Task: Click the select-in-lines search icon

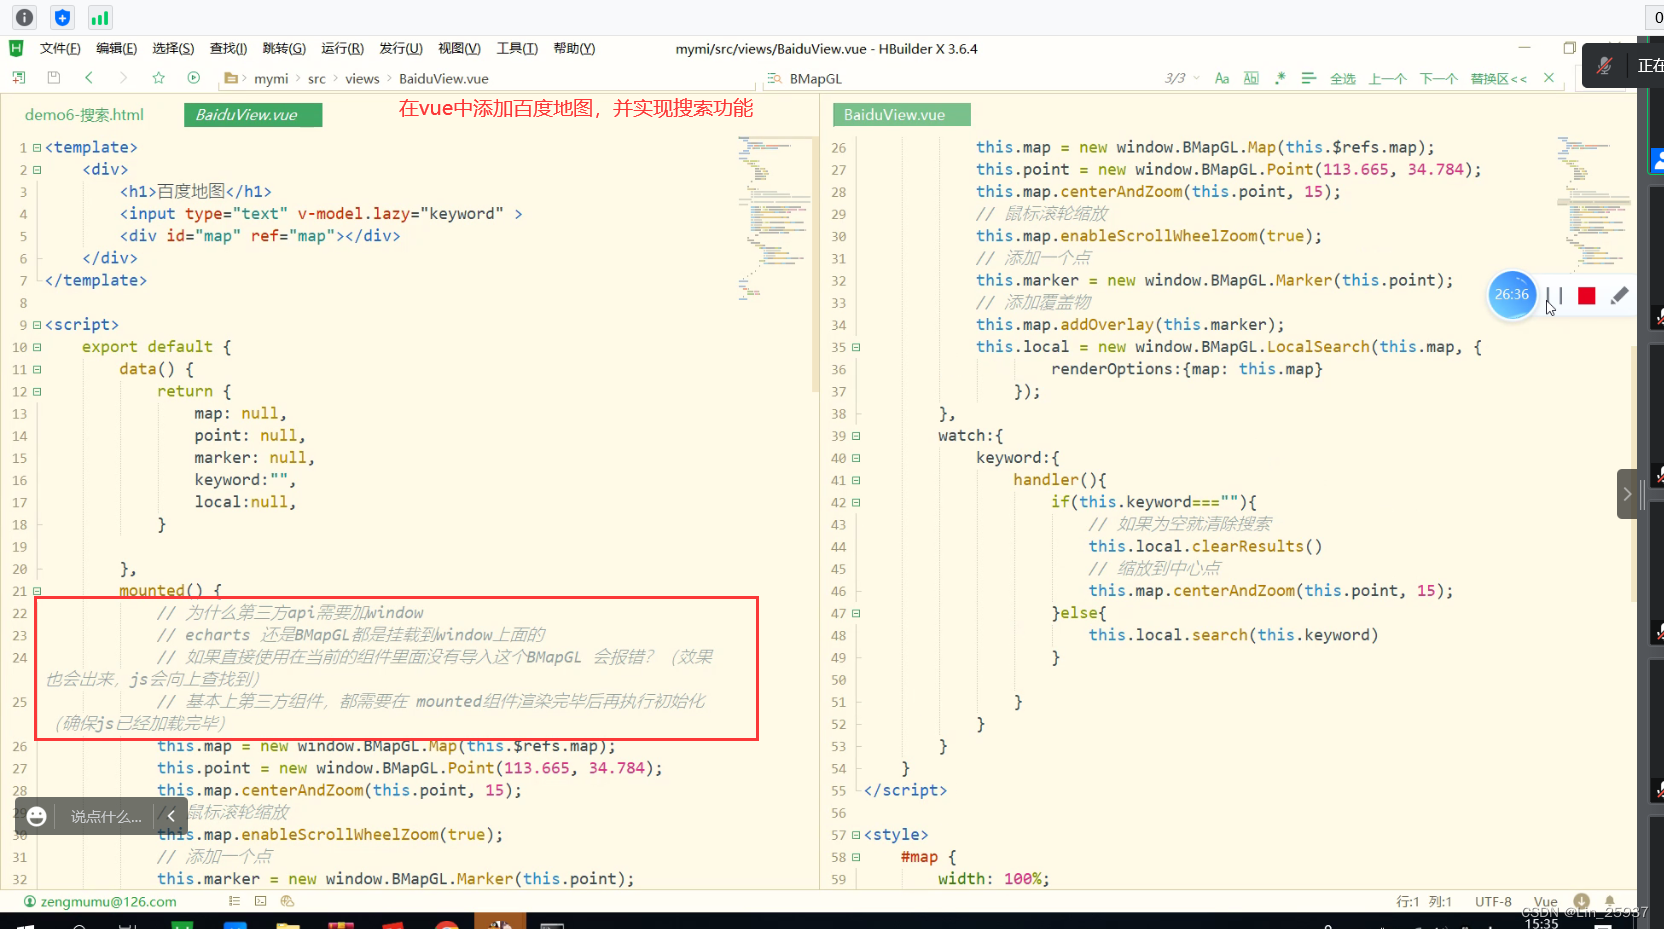Action: pyautogui.click(x=1308, y=78)
